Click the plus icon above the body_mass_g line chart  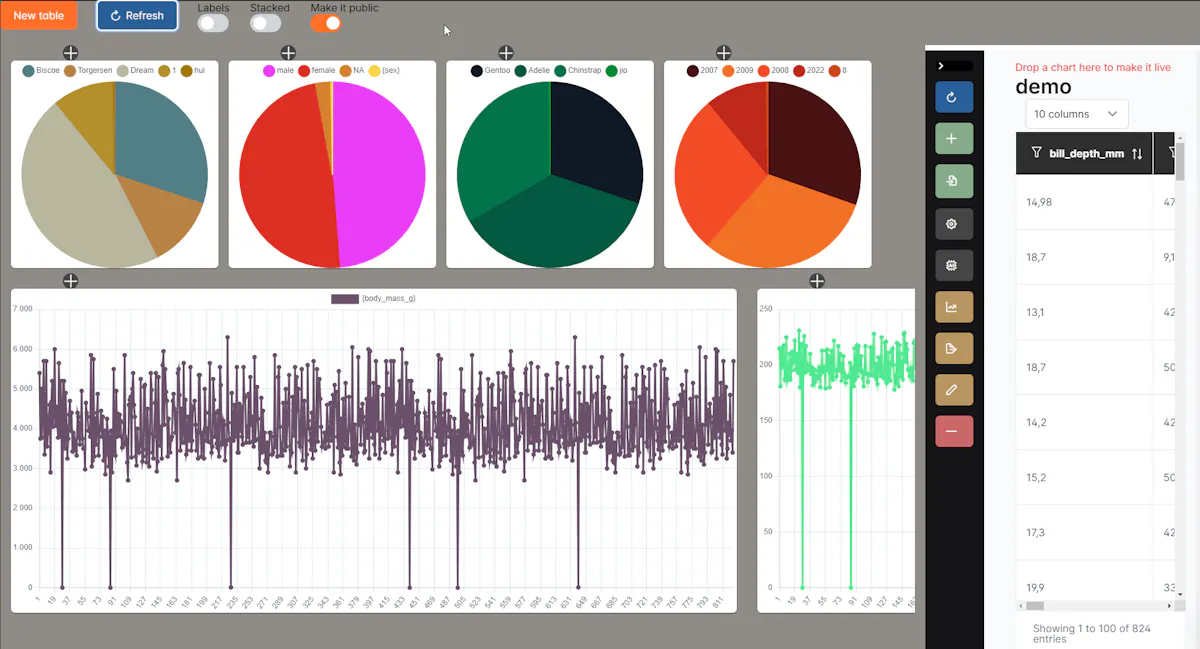(x=71, y=281)
